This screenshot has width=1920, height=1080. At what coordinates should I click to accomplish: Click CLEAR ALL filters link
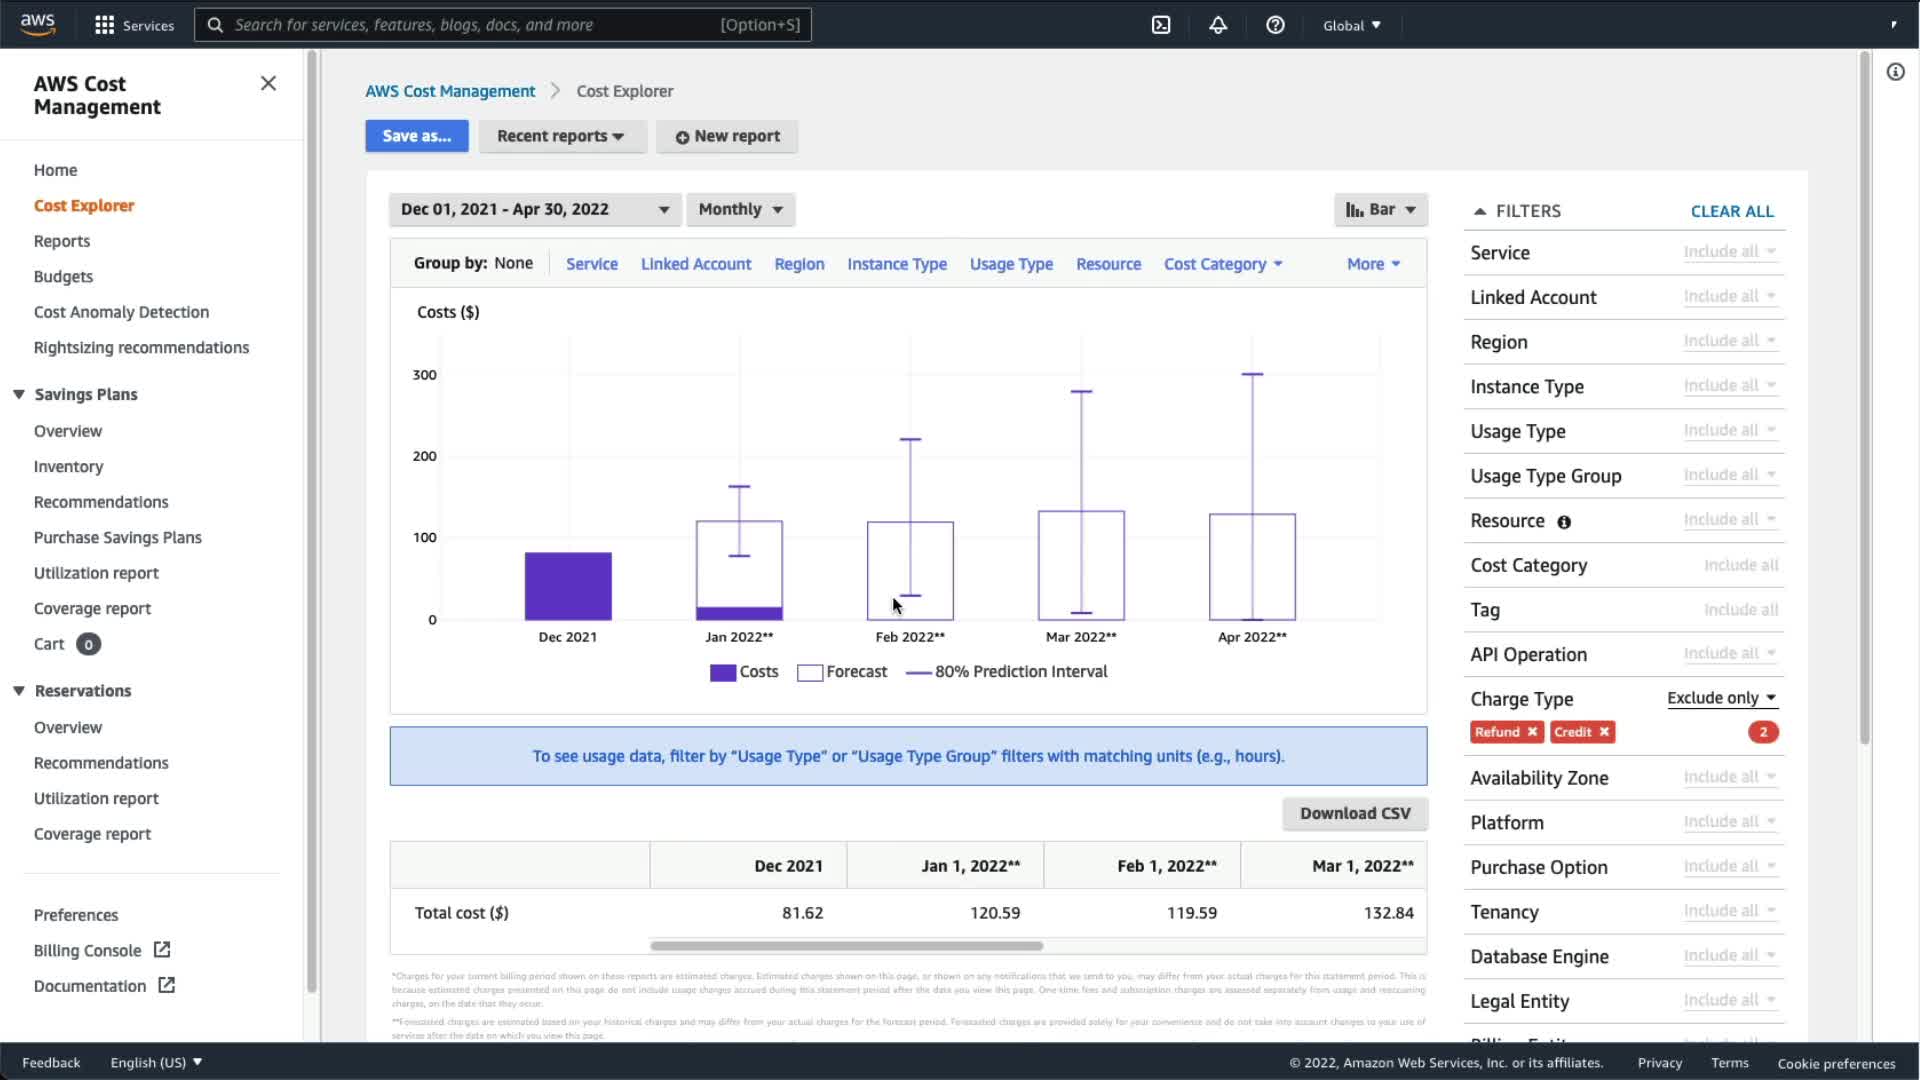point(1731,211)
